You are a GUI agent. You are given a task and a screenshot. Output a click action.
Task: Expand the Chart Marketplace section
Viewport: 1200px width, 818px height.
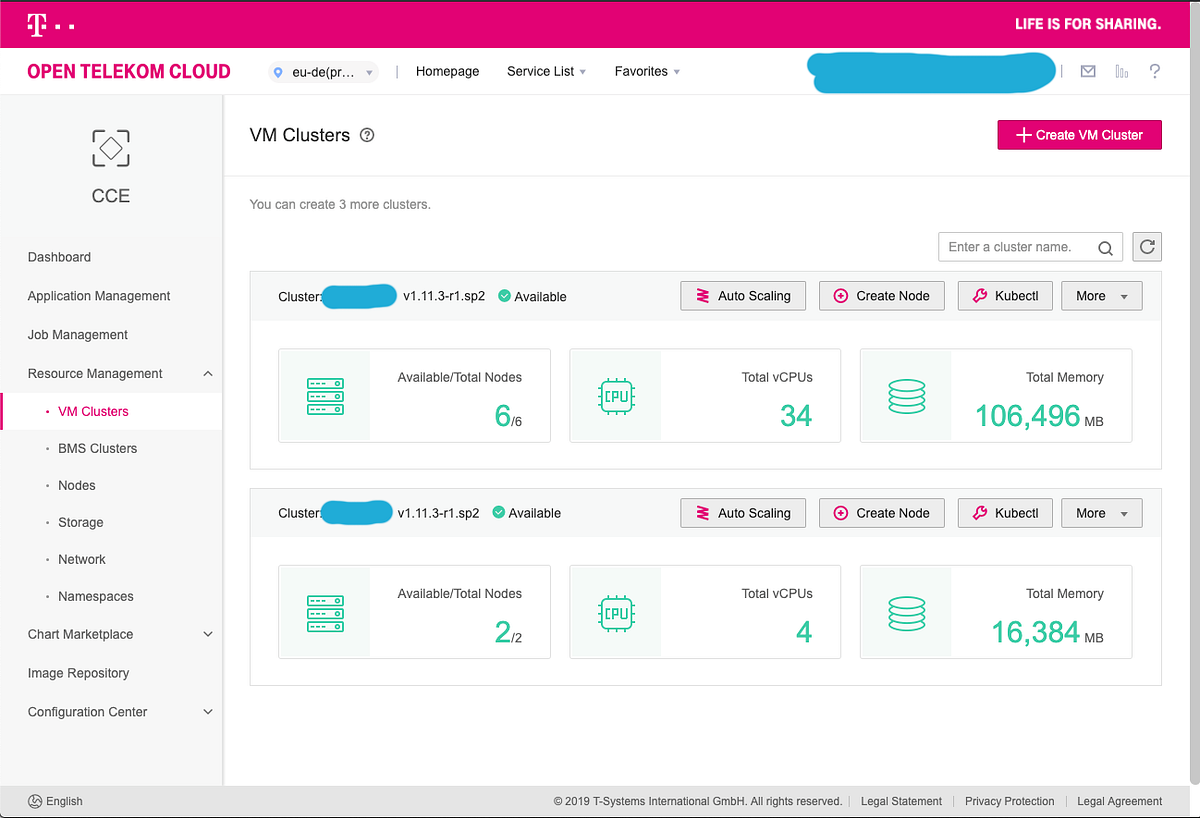(208, 634)
